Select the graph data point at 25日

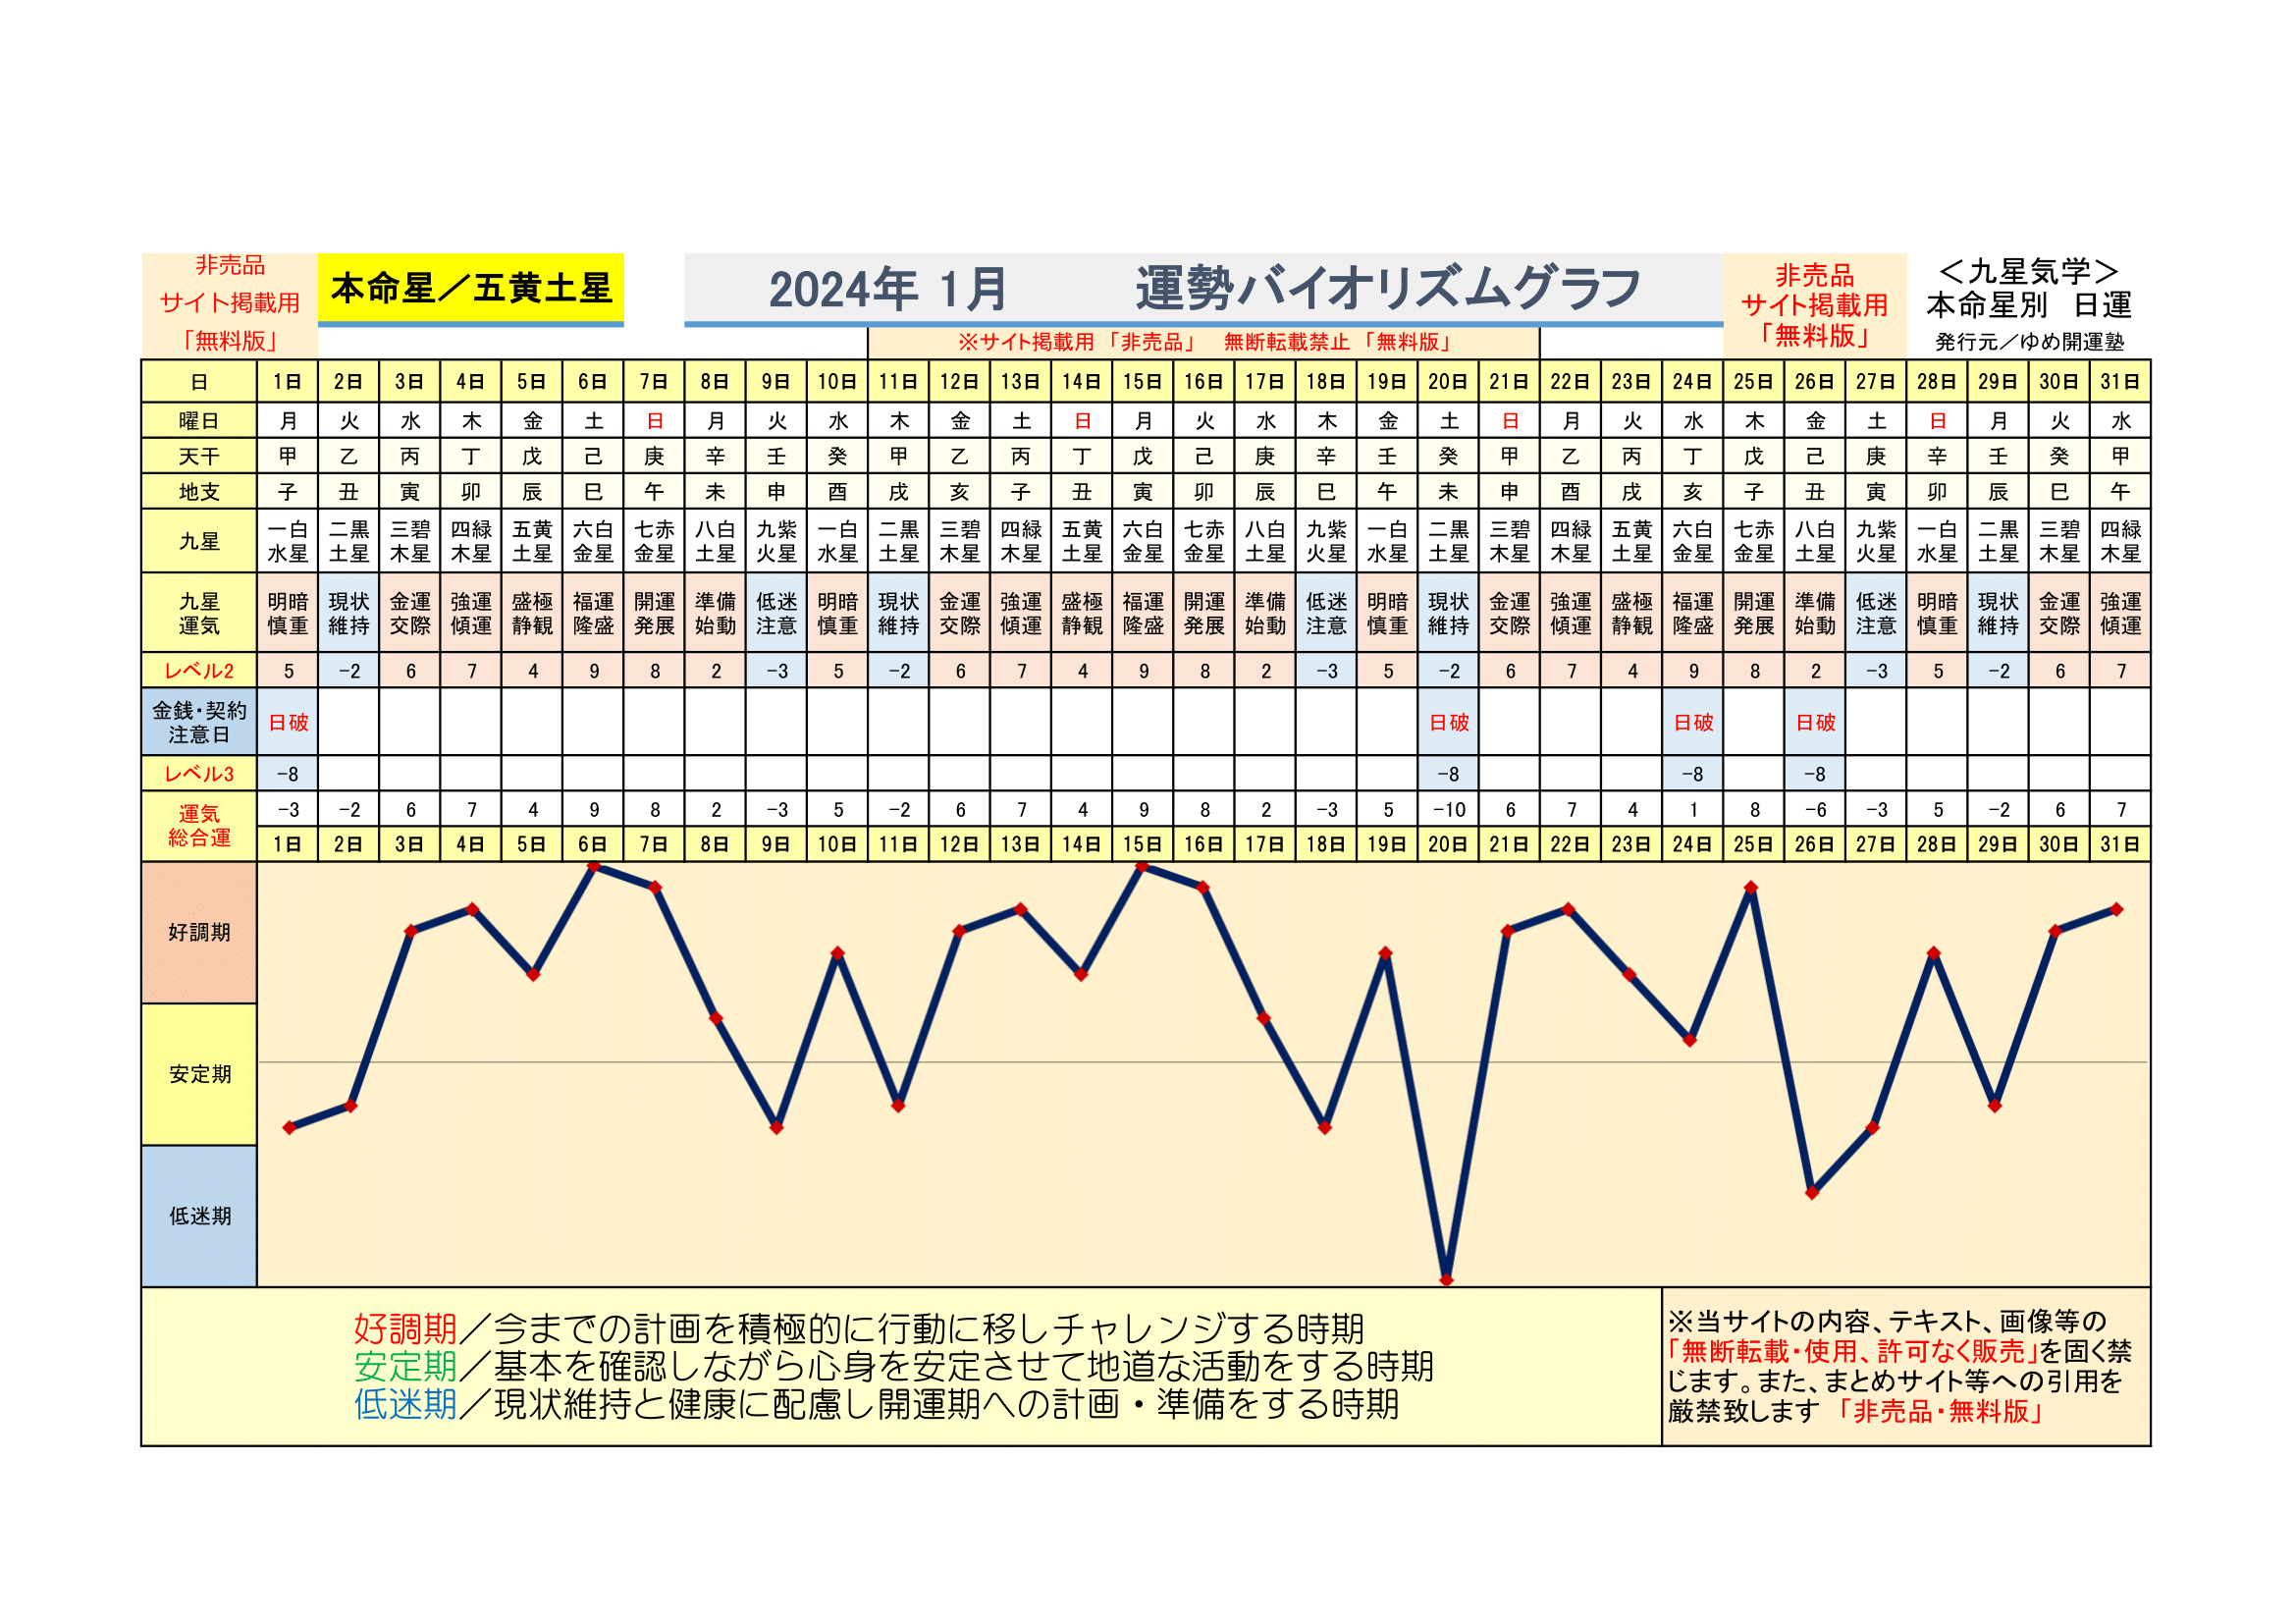(x=1751, y=888)
